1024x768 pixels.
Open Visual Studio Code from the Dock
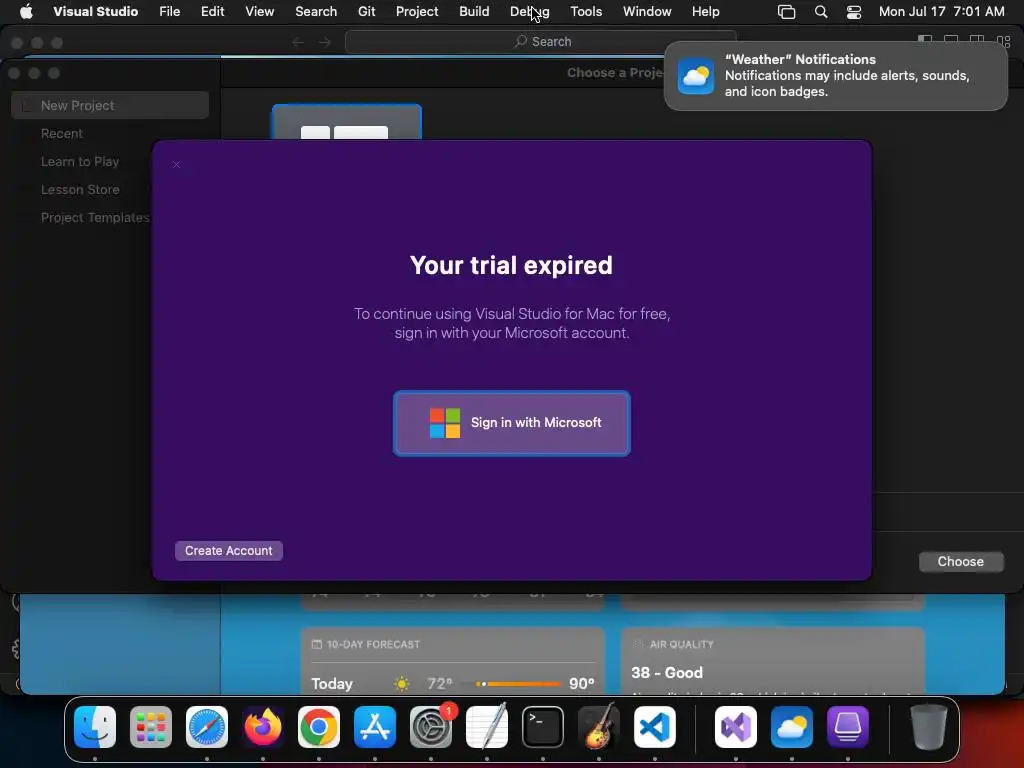[654, 727]
